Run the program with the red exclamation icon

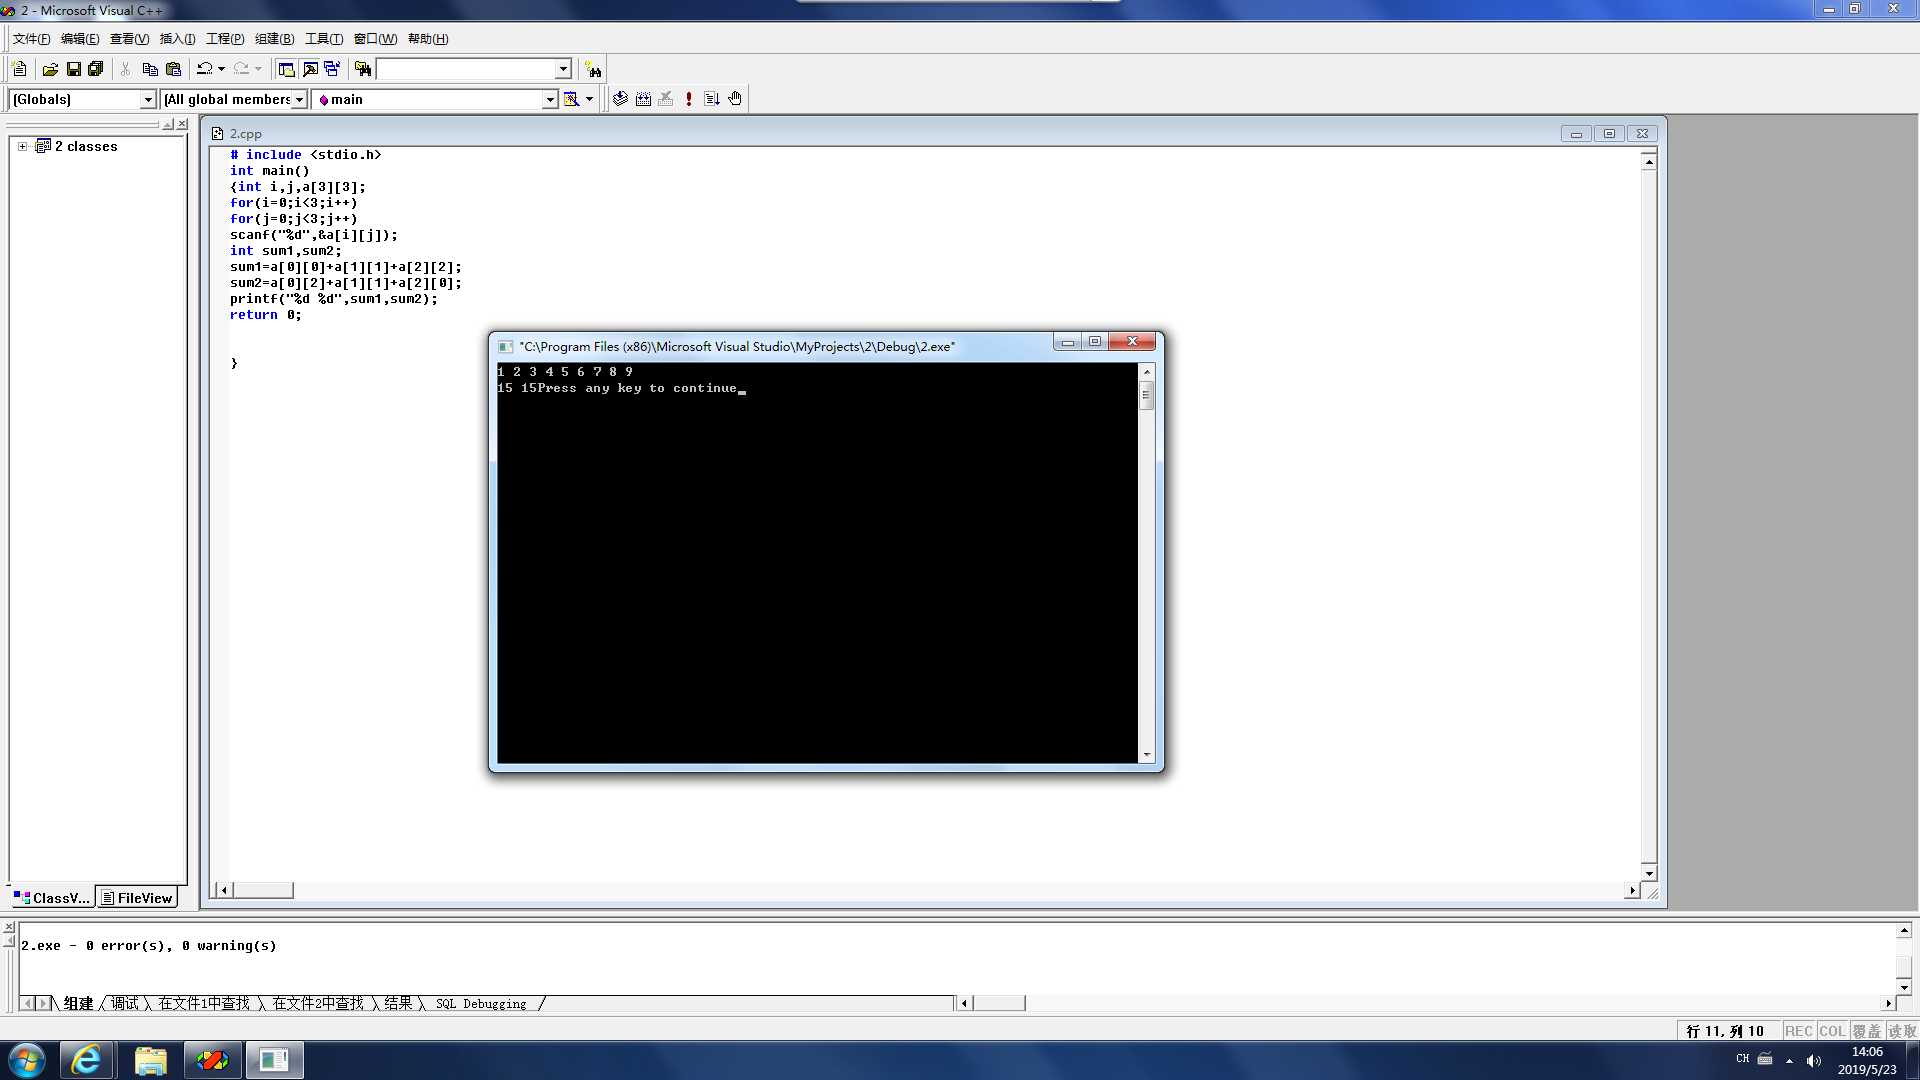[689, 99]
